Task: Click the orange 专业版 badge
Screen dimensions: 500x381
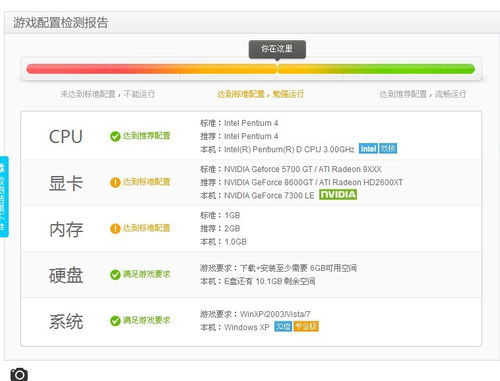Action: (306, 326)
